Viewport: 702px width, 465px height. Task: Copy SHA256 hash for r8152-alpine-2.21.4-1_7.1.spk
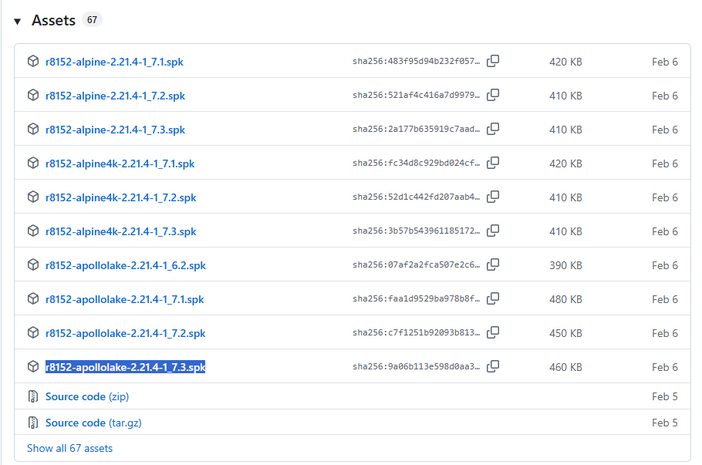492,62
